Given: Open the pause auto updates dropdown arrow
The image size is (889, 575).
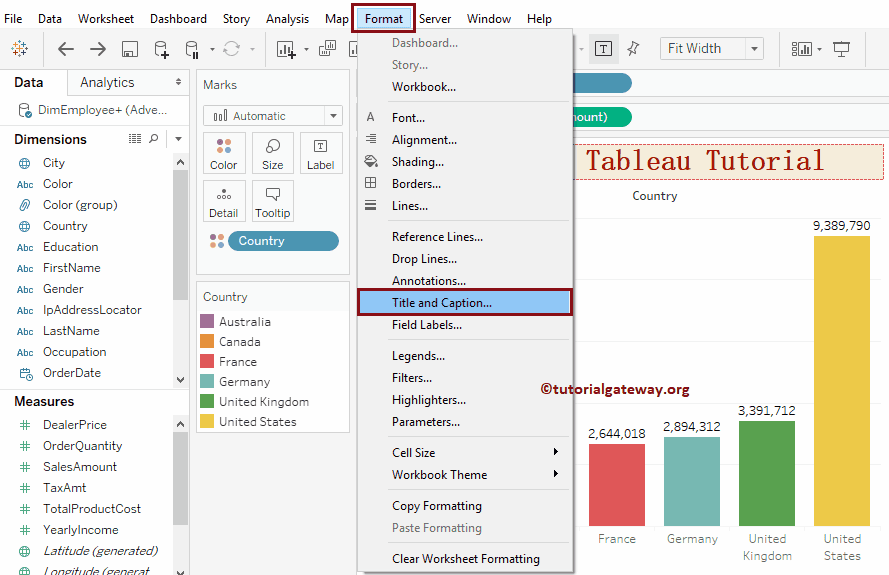Looking at the screenshot, I should coord(212,50).
